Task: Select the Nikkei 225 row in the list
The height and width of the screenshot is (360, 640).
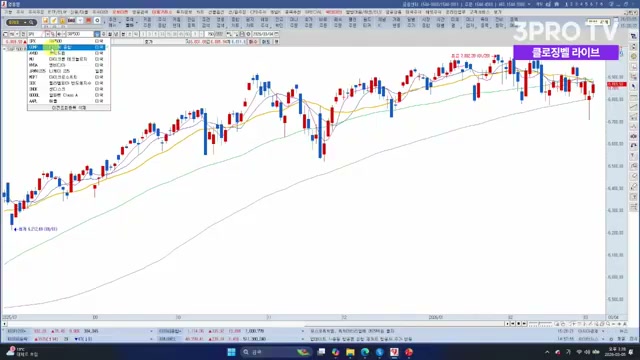Action: coord(68,71)
